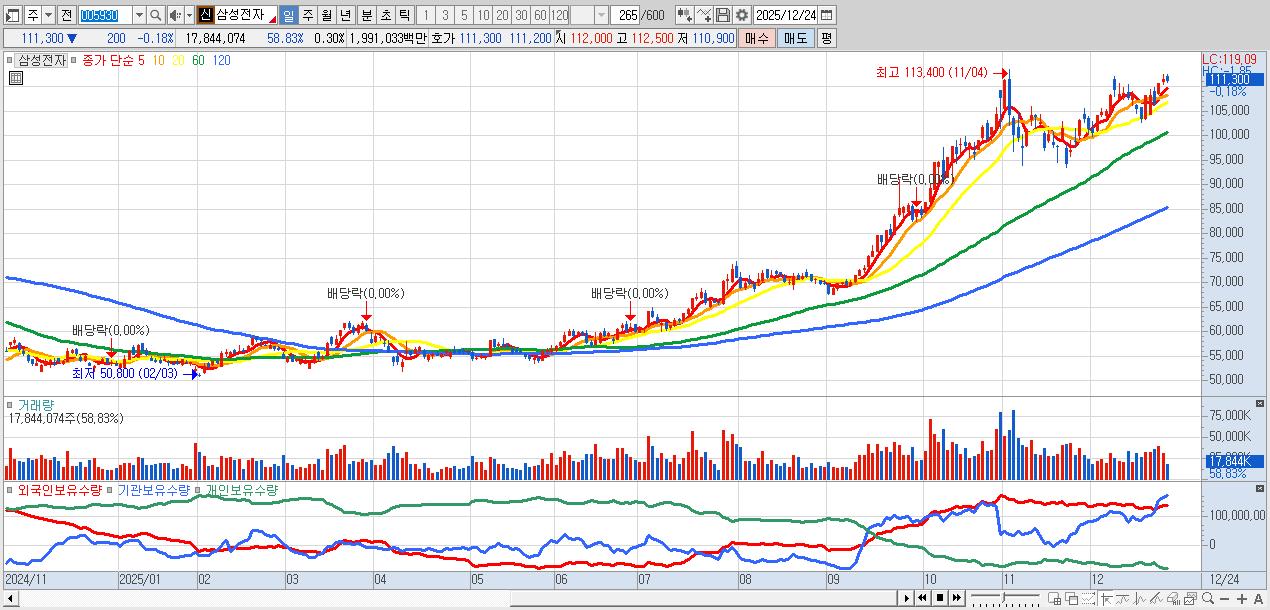Click the stock code input field 005930
Image resolution: width=1270 pixels, height=610 pixels.
[104, 15]
